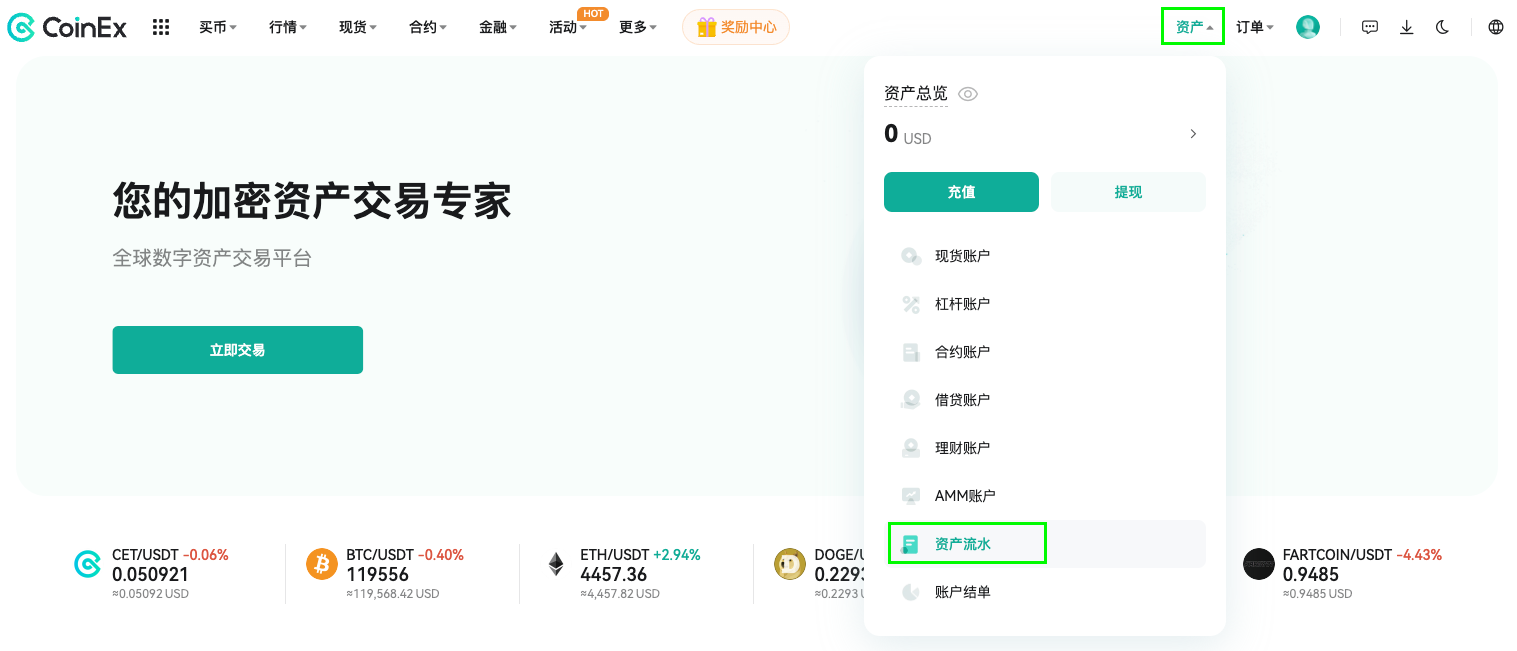The height and width of the screenshot is (651, 1517).
Task: Expand the 买币 dropdown menu
Action: pyautogui.click(x=218, y=27)
